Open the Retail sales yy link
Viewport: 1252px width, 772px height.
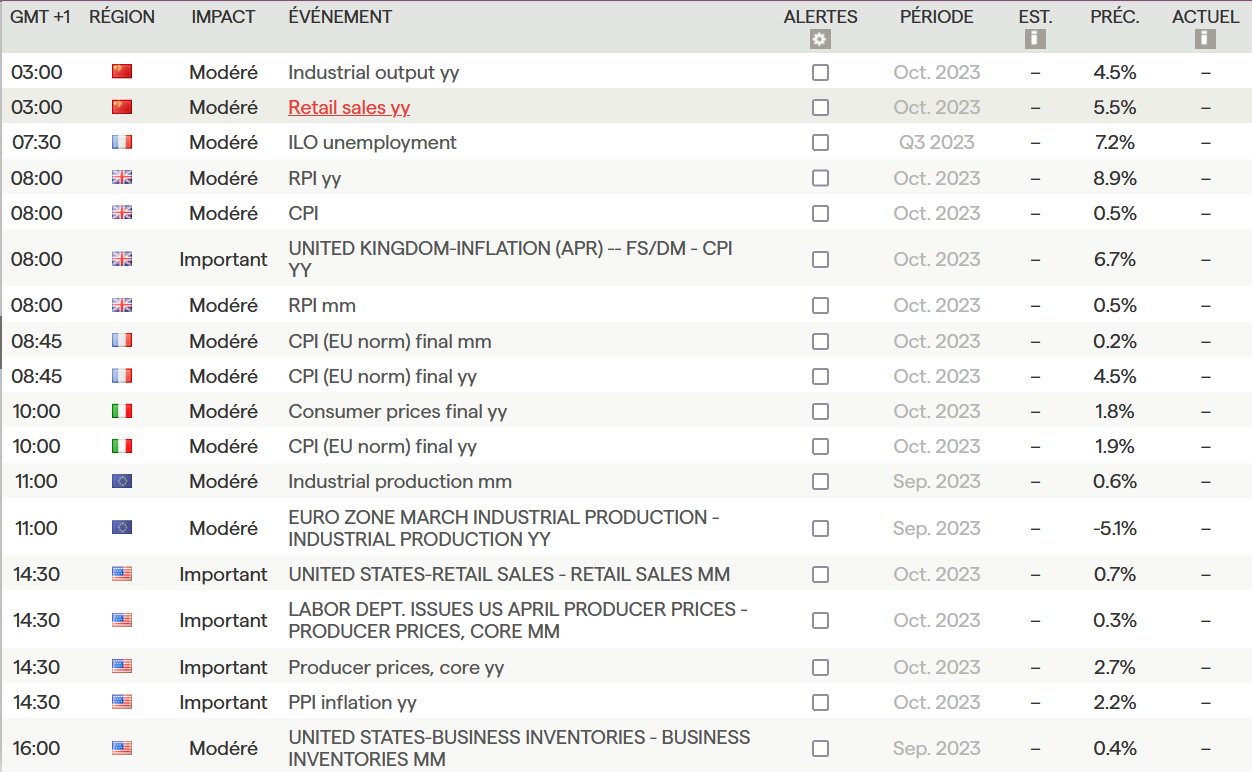point(349,107)
